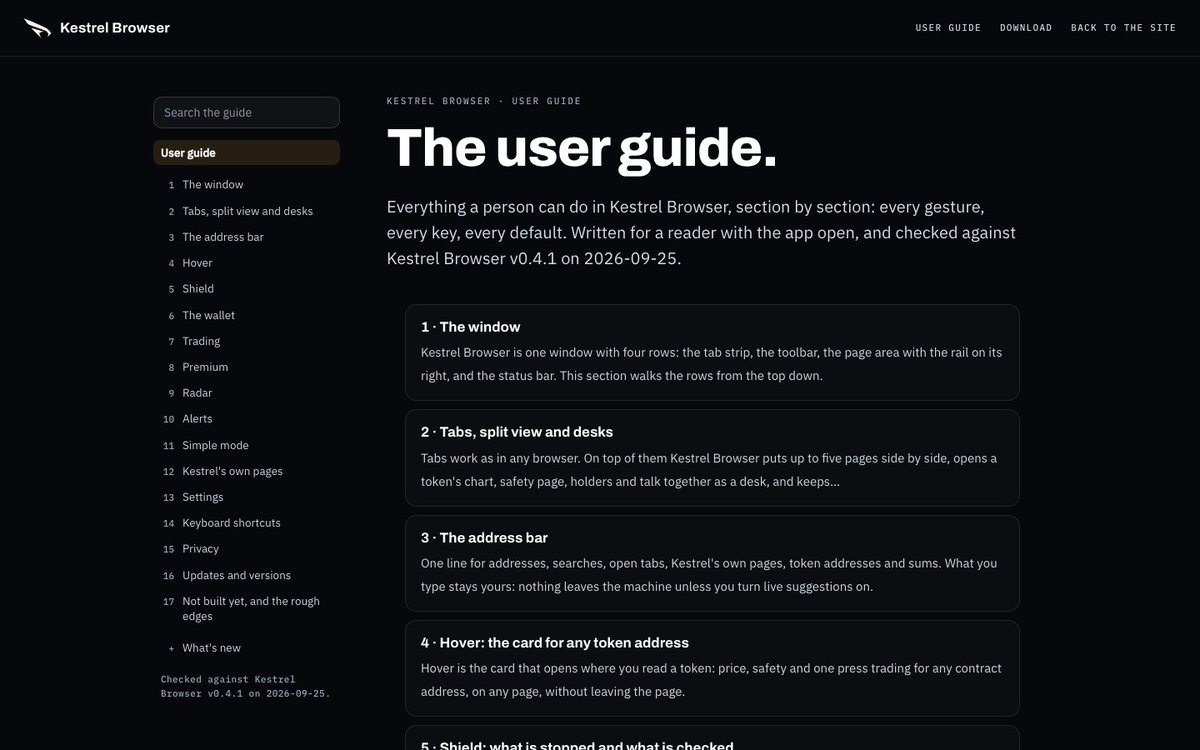Go BACK TO THE SITE
This screenshot has width=1200, height=750.
point(1123,28)
